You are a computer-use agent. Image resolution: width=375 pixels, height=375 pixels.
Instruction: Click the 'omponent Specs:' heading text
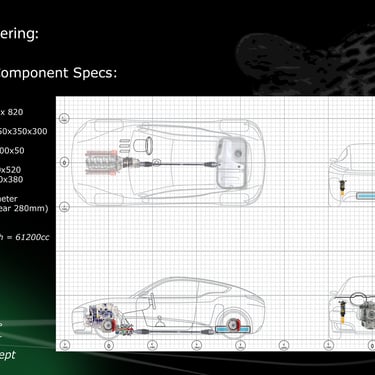point(58,73)
